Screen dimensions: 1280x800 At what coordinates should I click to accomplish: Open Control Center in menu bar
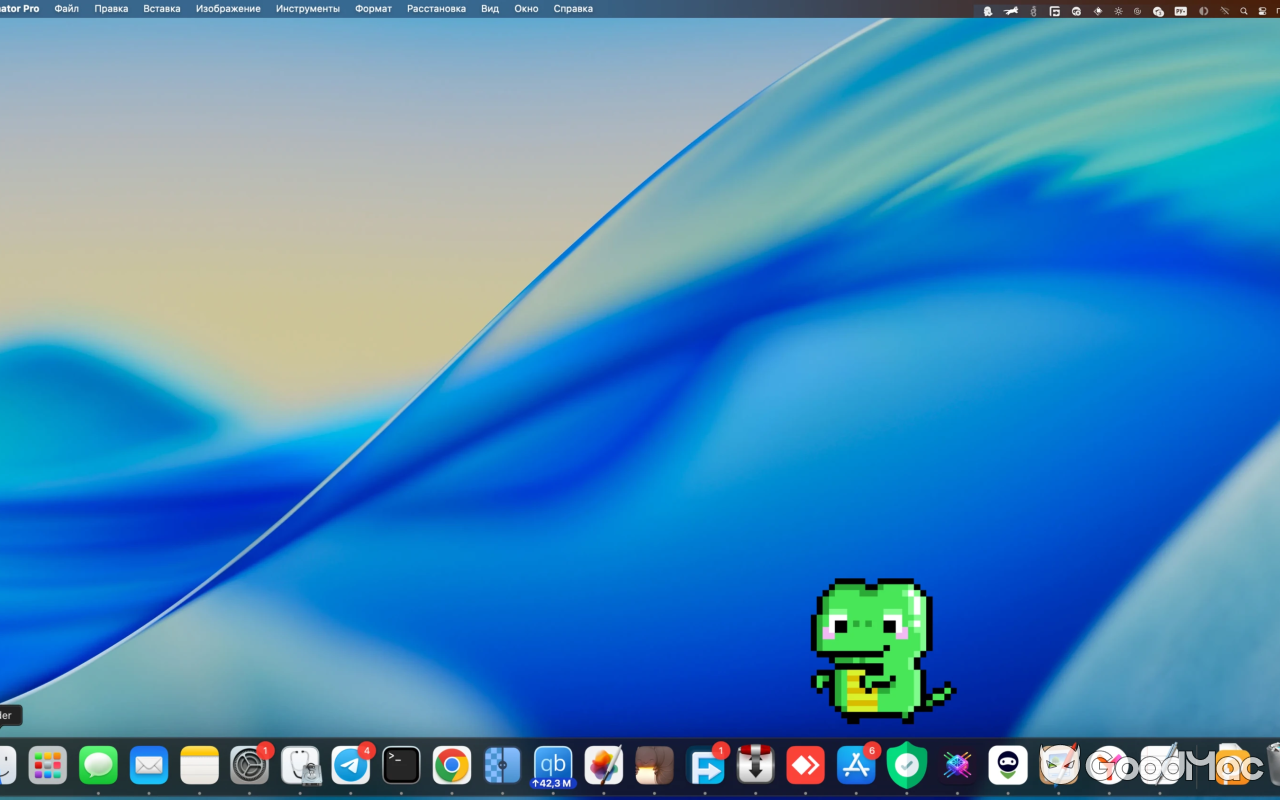(1261, 11)
